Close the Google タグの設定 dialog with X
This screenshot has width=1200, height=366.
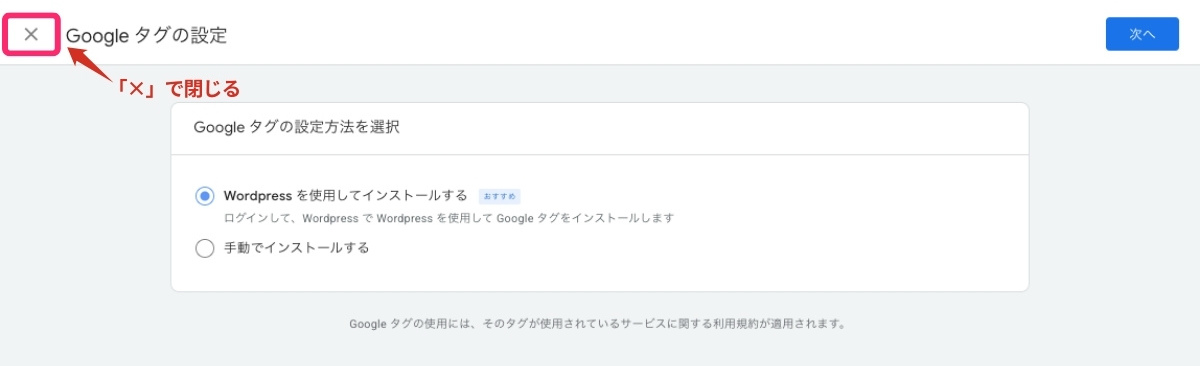(x=31, y=35)
